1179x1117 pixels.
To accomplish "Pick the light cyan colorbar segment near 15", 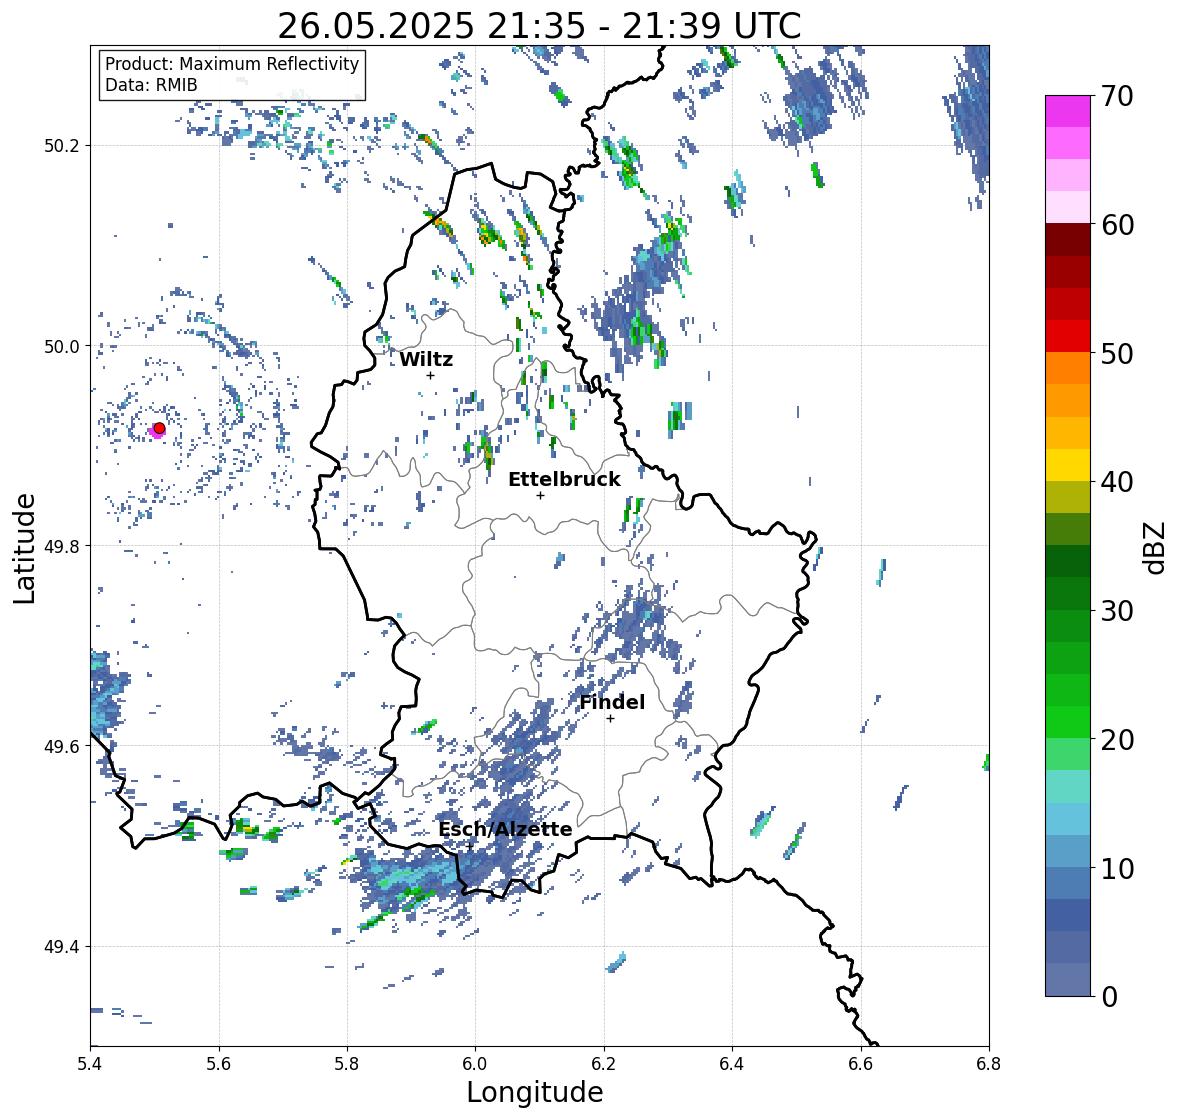I will point(1068,787).
